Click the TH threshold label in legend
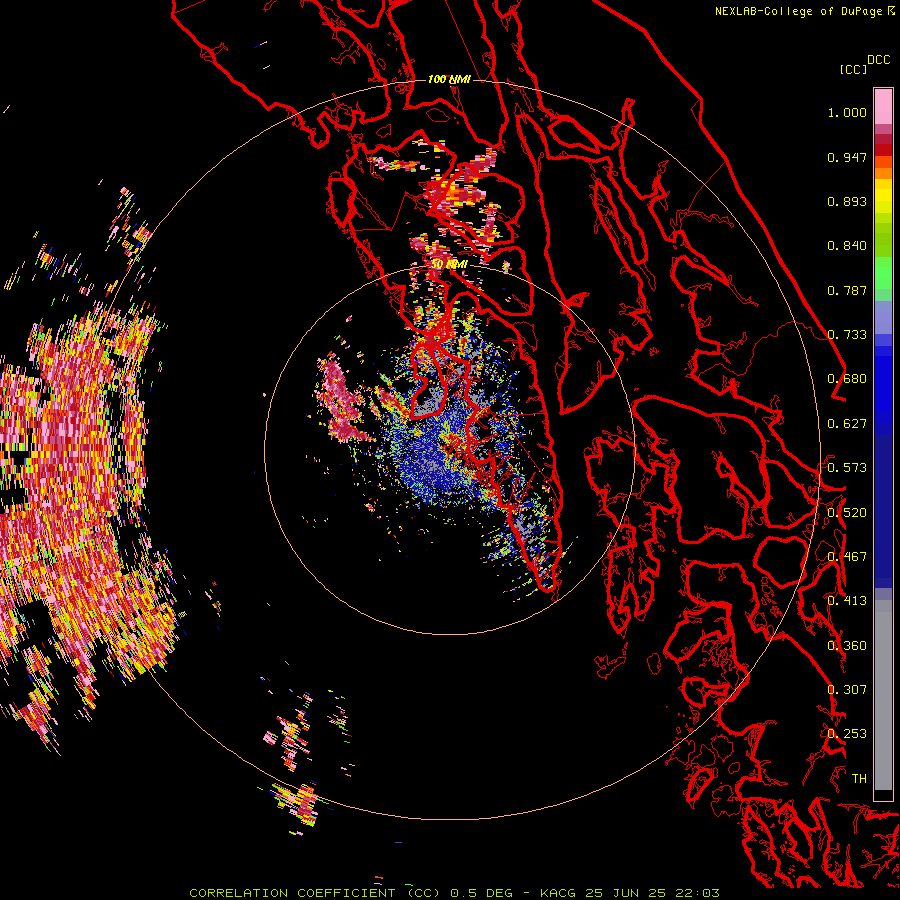Screen dimensions: 900x900 point(859,779)
